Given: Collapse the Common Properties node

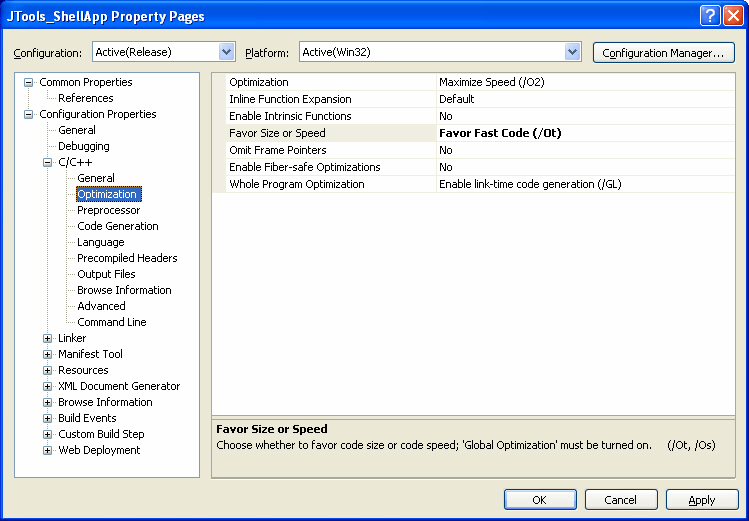Looking at the screenshot, I should tap(29, 82).
